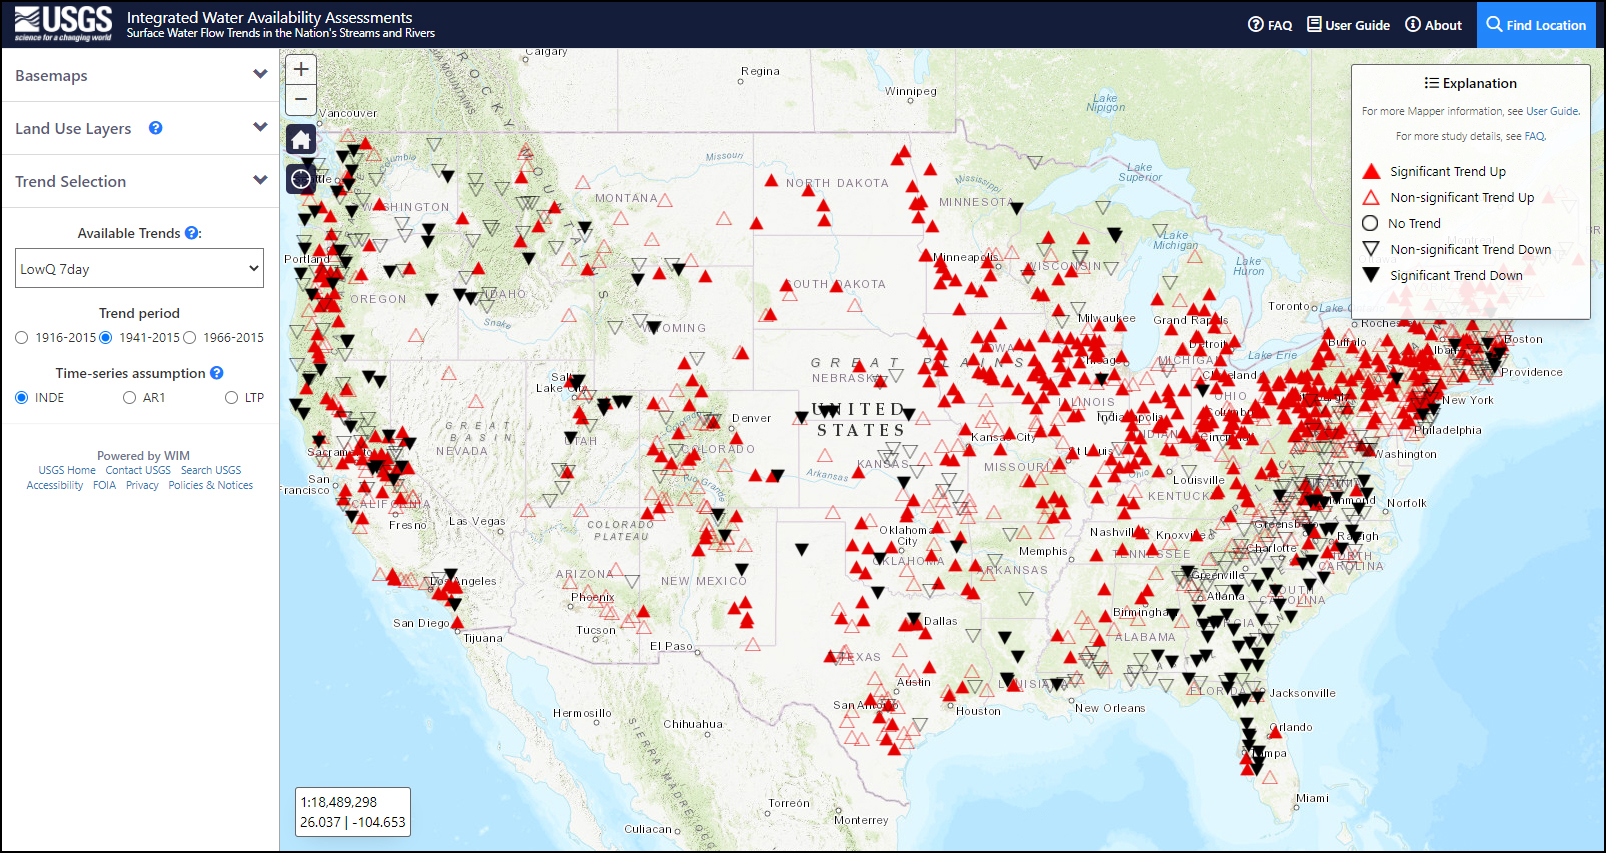This screenshot has width=1606, height=853.
Task: Expand the Basemaps panel
Action: click(260, 75)
